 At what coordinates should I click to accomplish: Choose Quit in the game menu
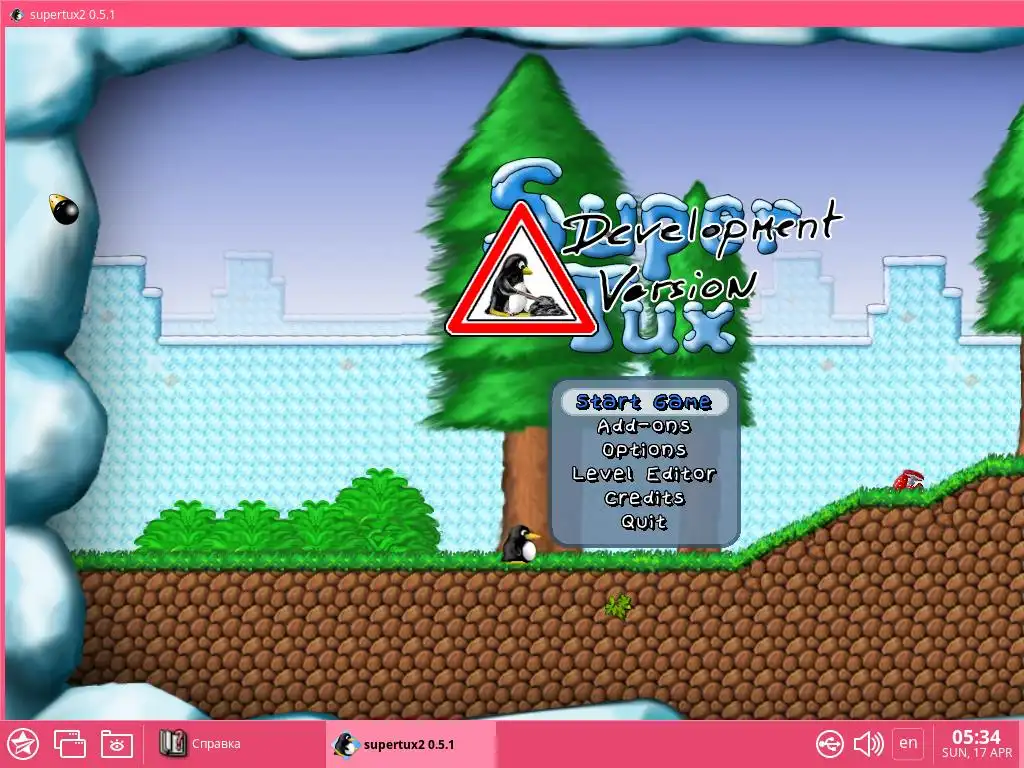click(x=644, y=522)
